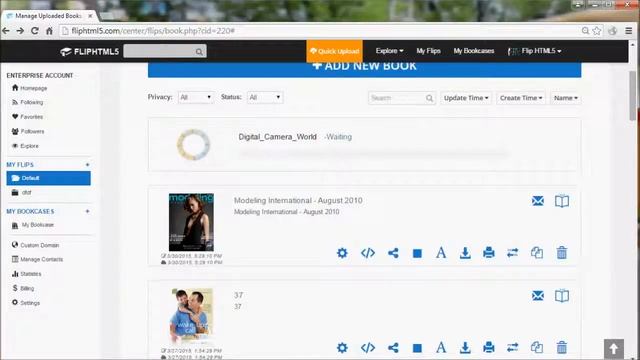
Task: Click the book 37 cover thumbnail
Action: point(192,316)
